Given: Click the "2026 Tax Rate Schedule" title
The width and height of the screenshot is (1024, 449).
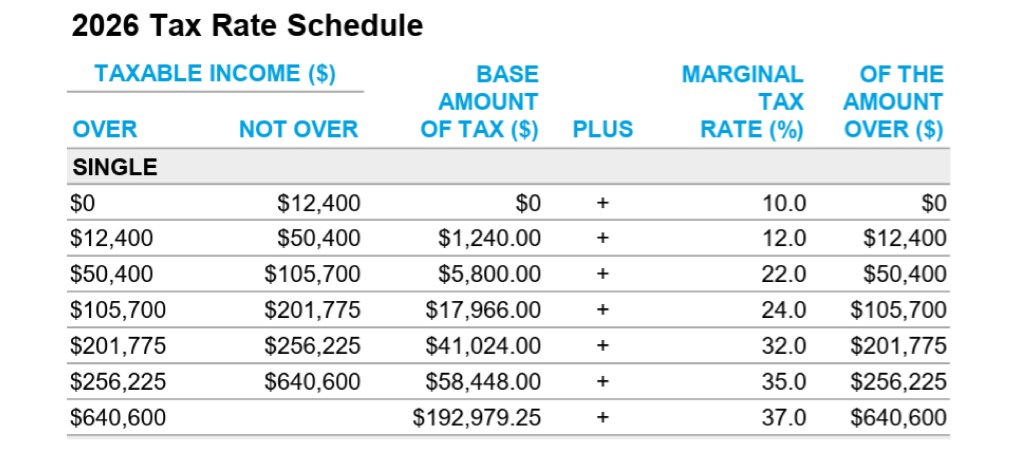Looking at the screenshot, I should click(247, 27).
